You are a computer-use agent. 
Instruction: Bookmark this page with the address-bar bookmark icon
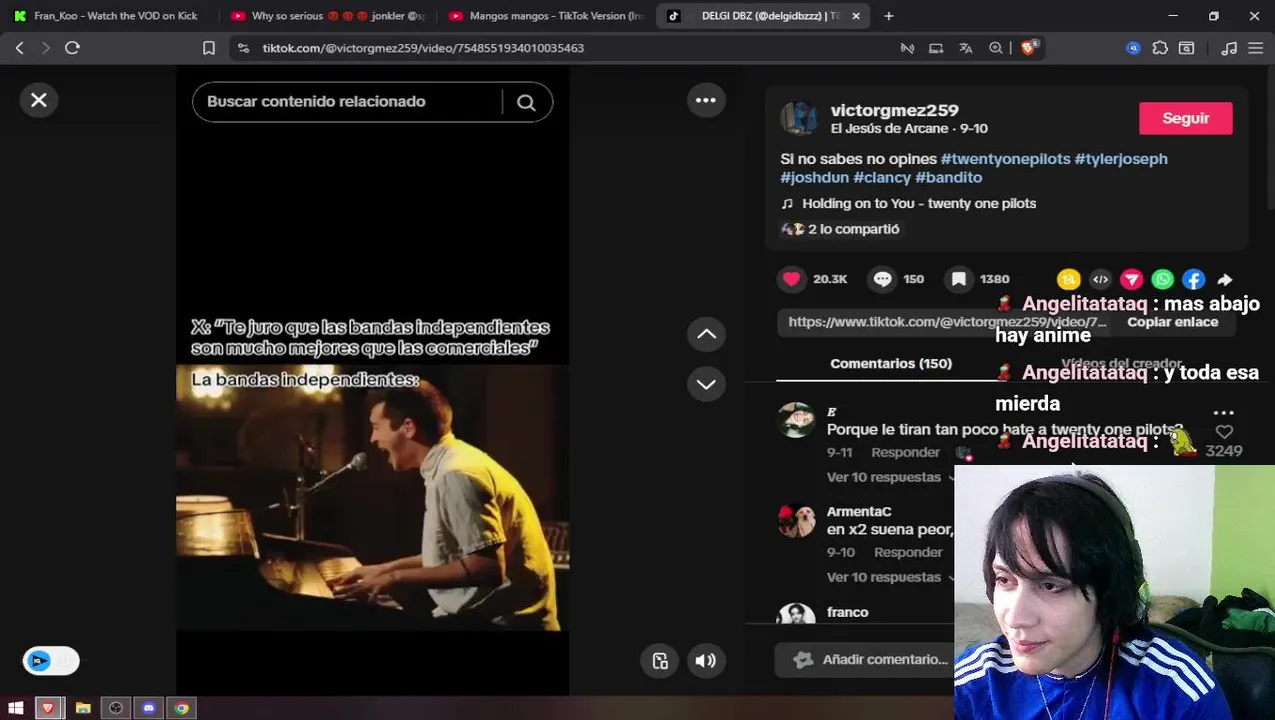[209, 48]
